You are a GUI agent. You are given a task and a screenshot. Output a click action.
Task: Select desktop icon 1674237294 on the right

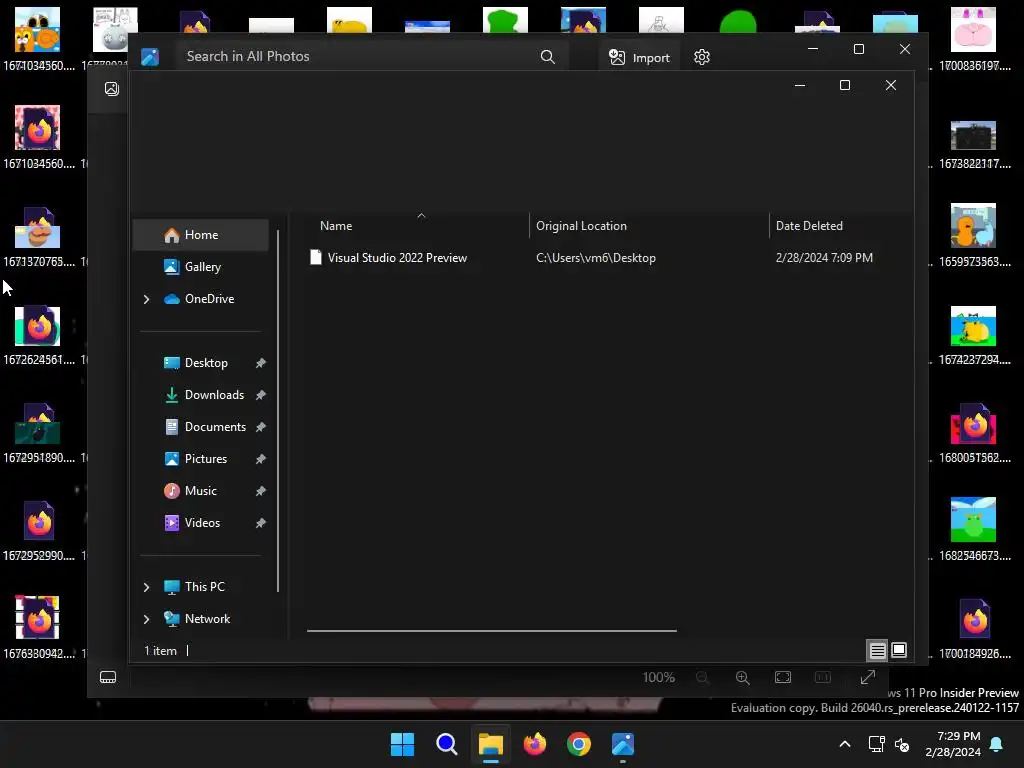click(974, 334)
